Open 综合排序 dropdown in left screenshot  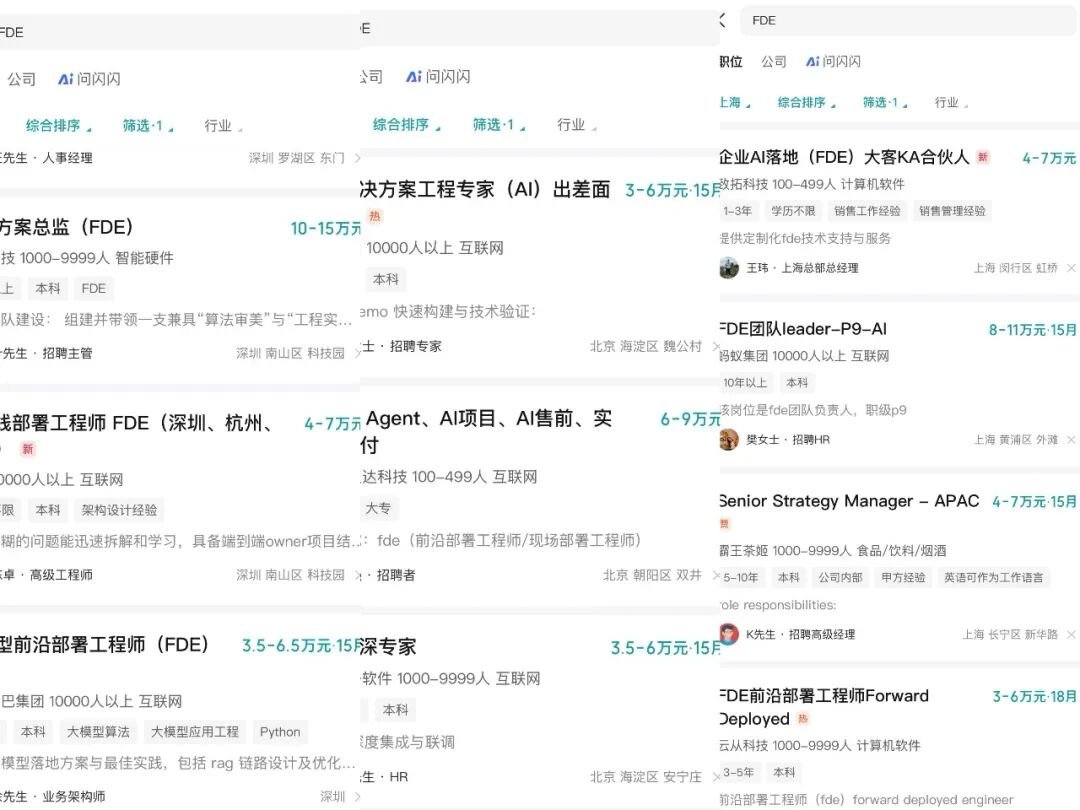coord(59,125)
